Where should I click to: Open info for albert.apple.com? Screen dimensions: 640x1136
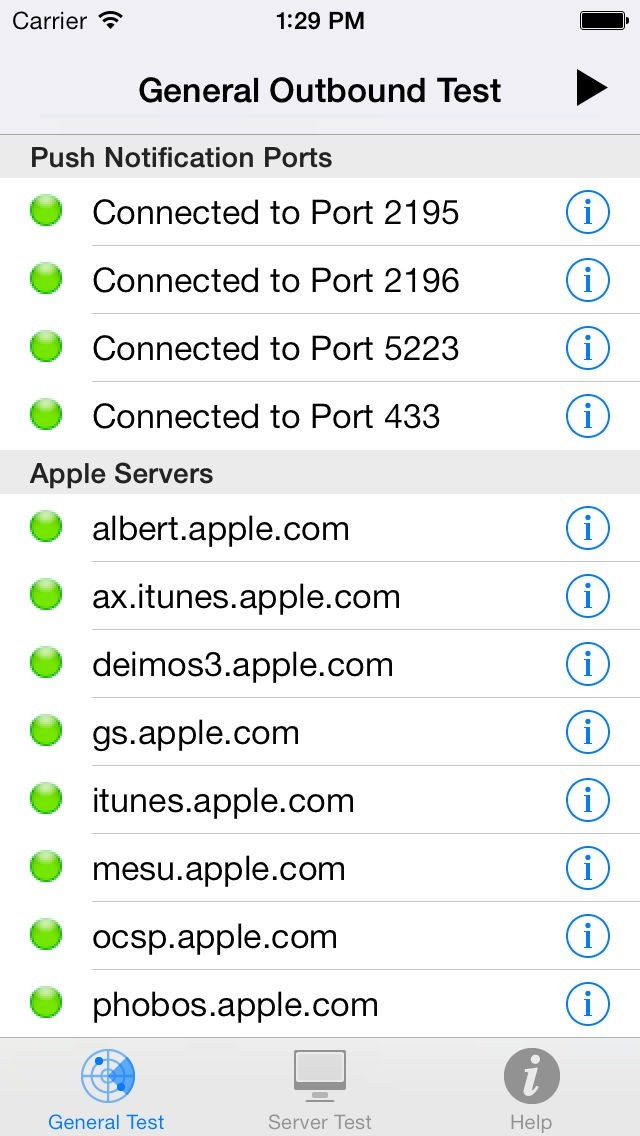[x=588, y=528]
